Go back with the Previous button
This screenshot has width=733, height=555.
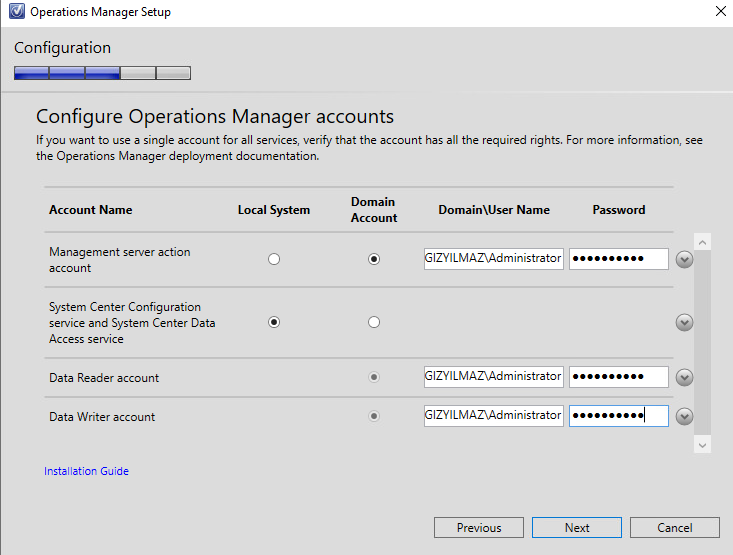coord(479,527)
